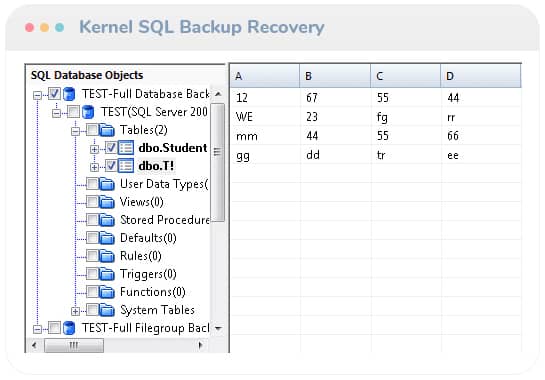Uncheck the dbo.Student checkbox
This screenshot has width=545, height=380.
(111, 147)
